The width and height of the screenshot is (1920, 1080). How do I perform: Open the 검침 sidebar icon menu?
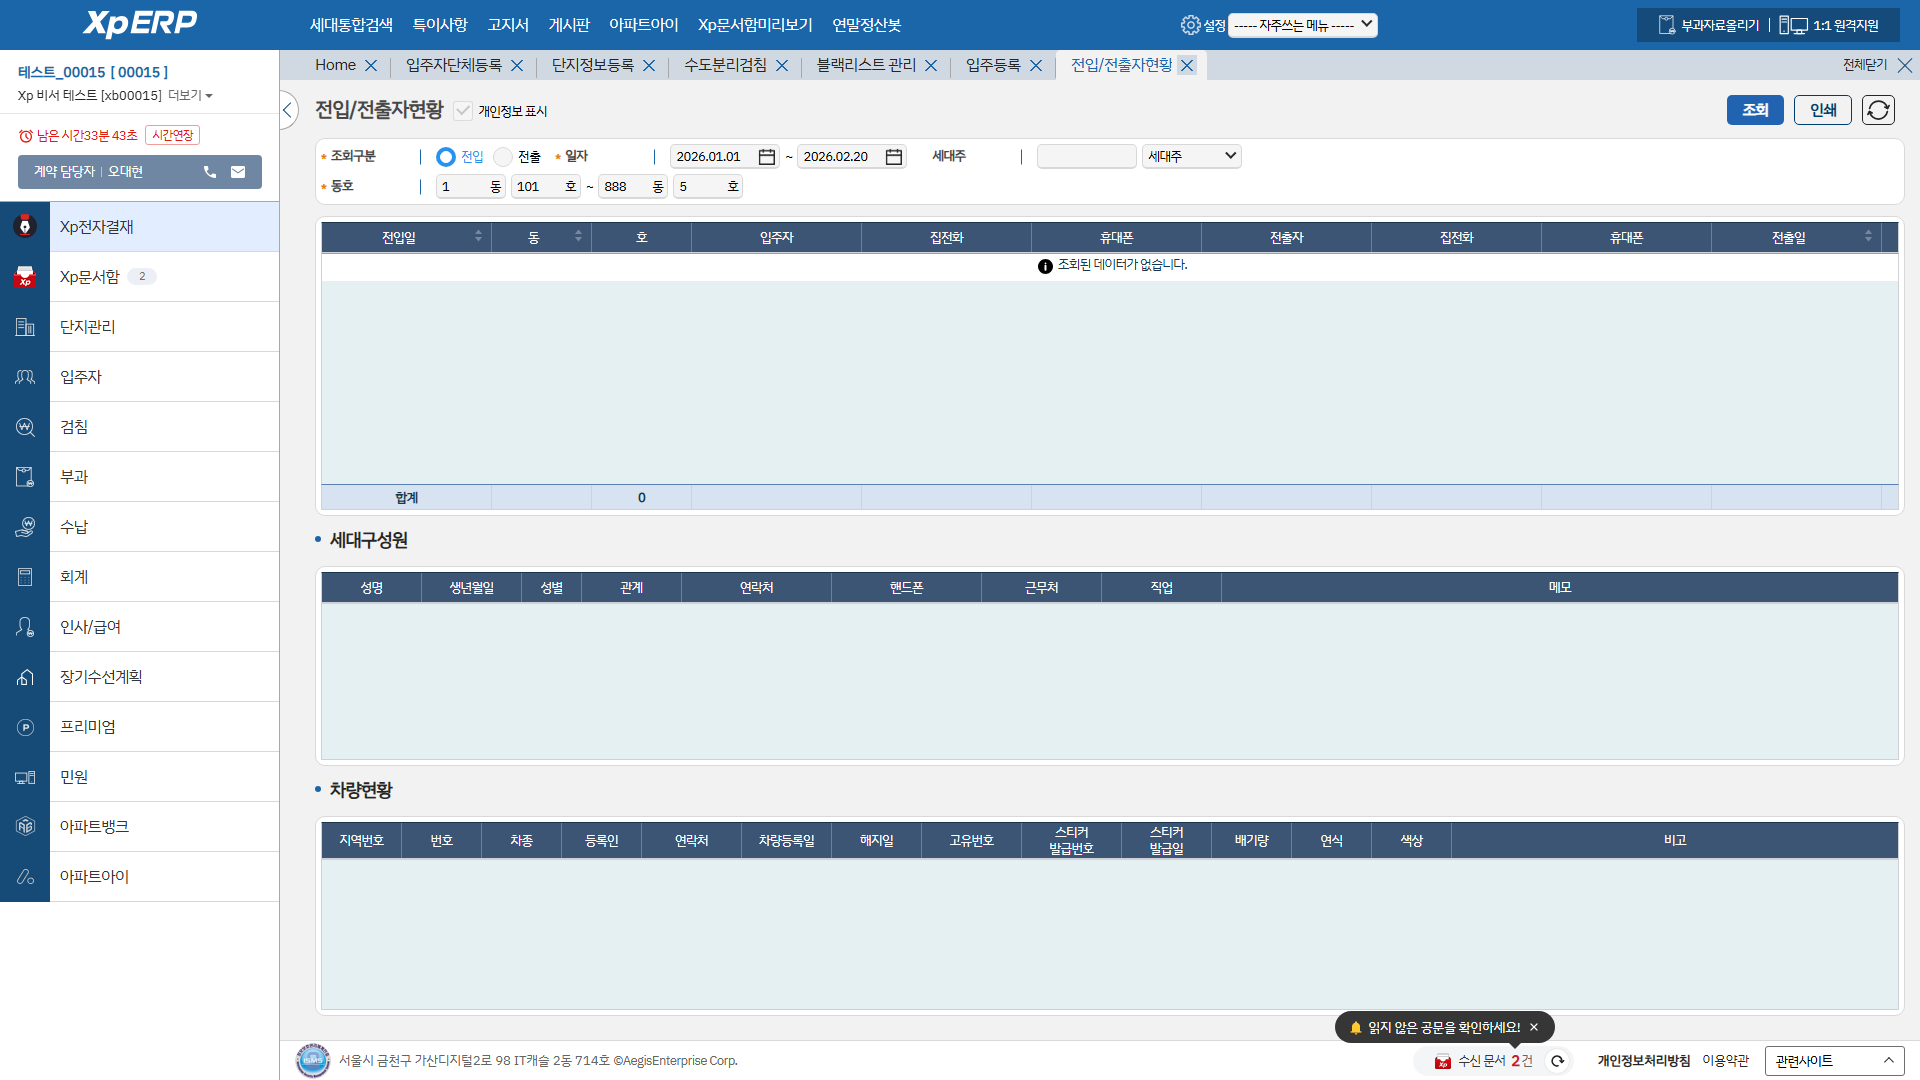(x=25, y=427)
